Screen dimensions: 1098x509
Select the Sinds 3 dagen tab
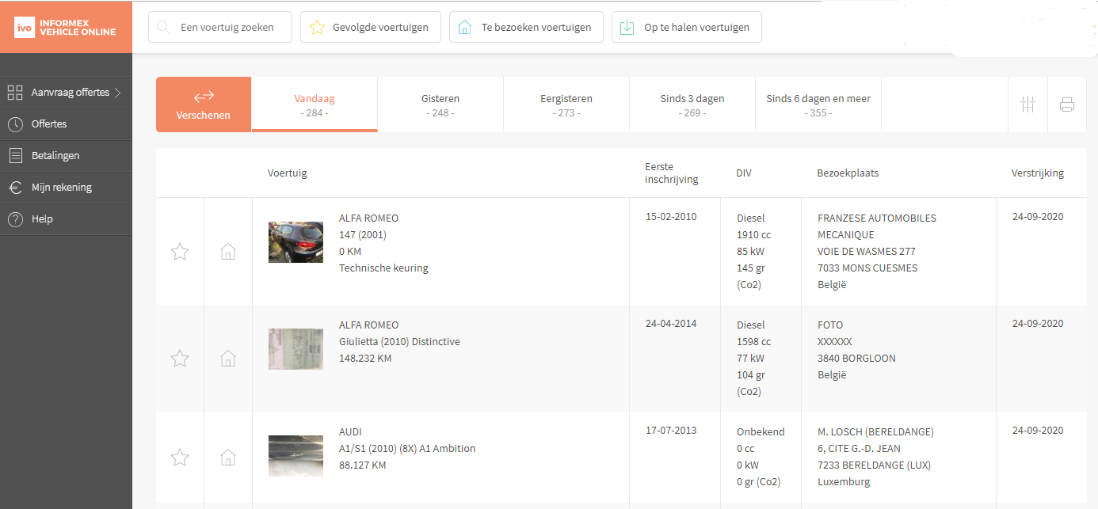(x=692, y=104)
